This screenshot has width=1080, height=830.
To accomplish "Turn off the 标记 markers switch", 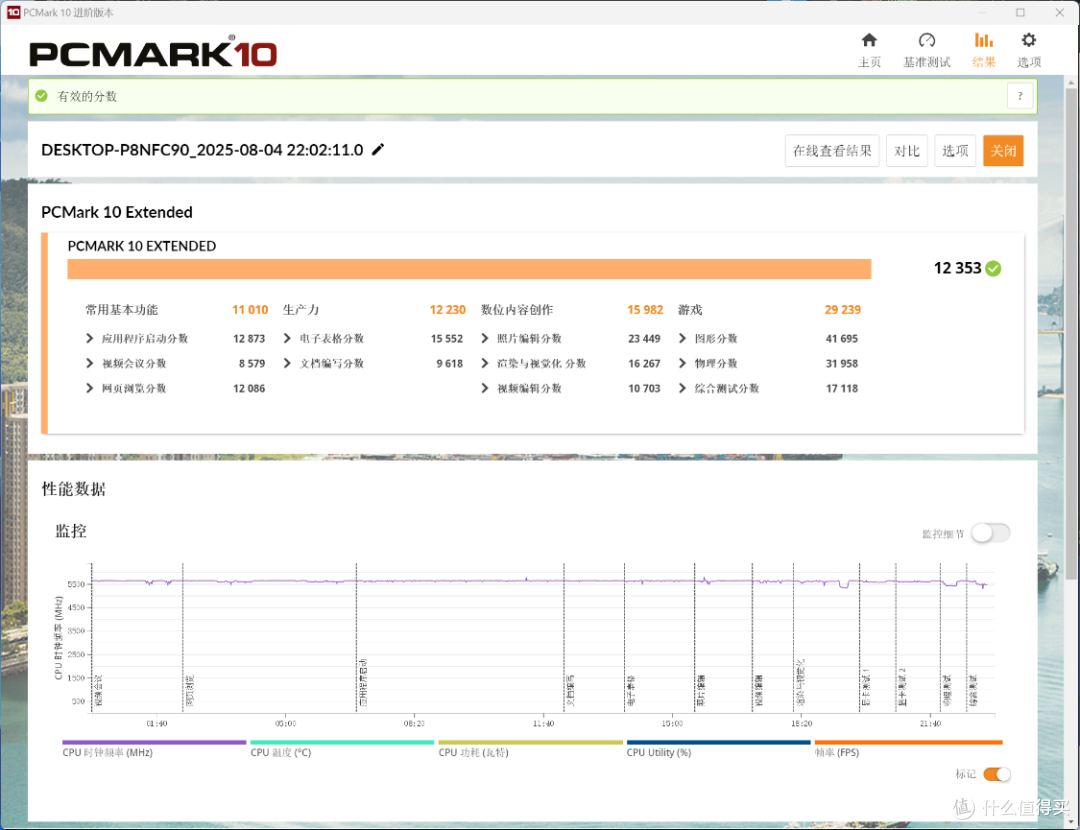I will pyautogui.click(x=997, y=774).
